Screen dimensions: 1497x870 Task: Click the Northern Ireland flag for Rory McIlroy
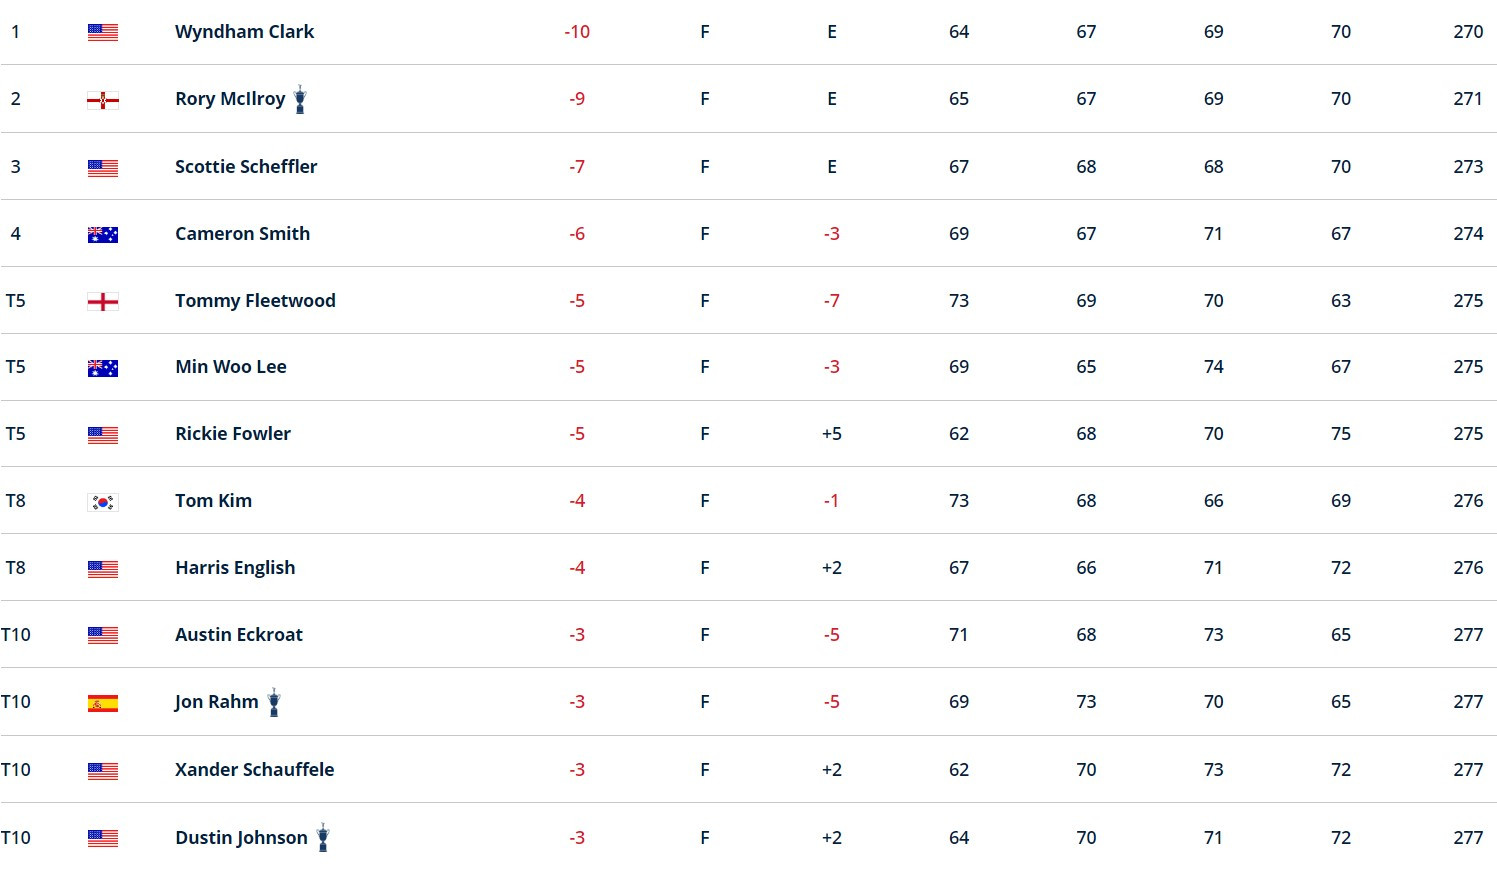click(103, 100)
